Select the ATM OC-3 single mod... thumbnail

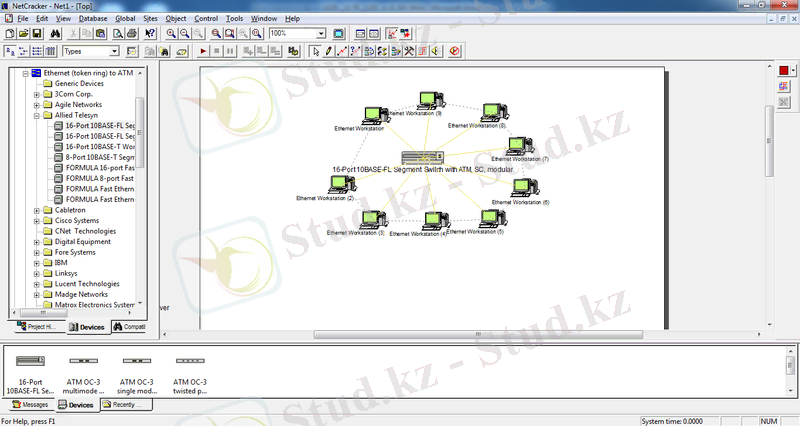click(137, 374)
